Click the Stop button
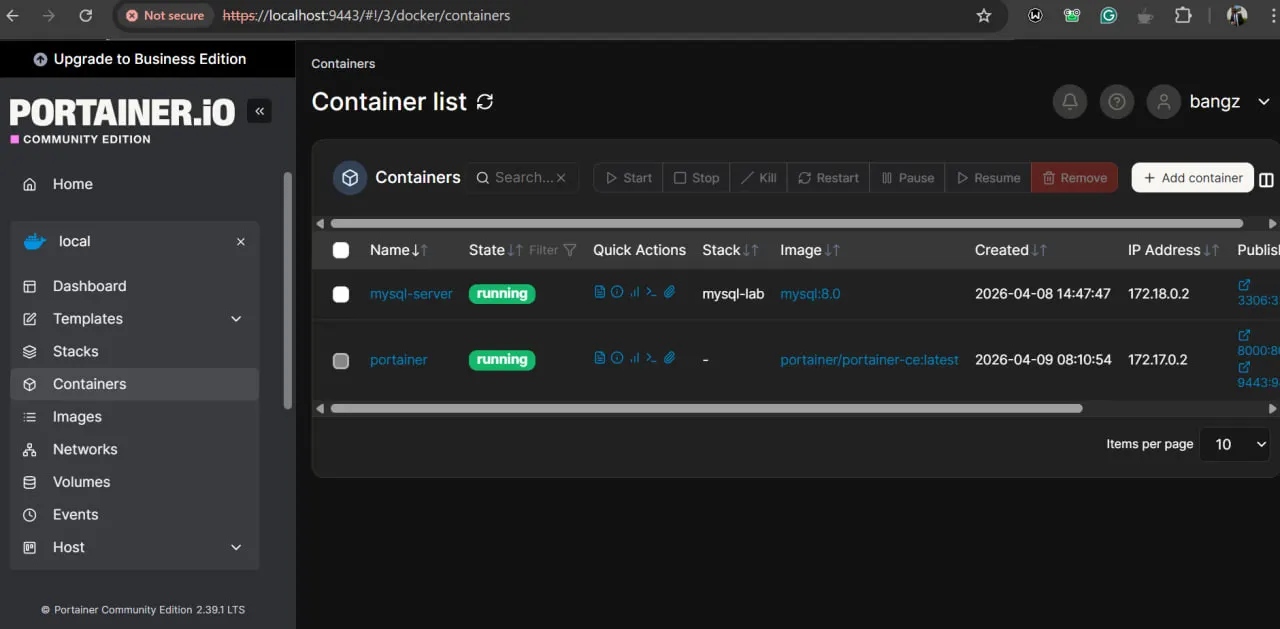 [x=696, y=178]
